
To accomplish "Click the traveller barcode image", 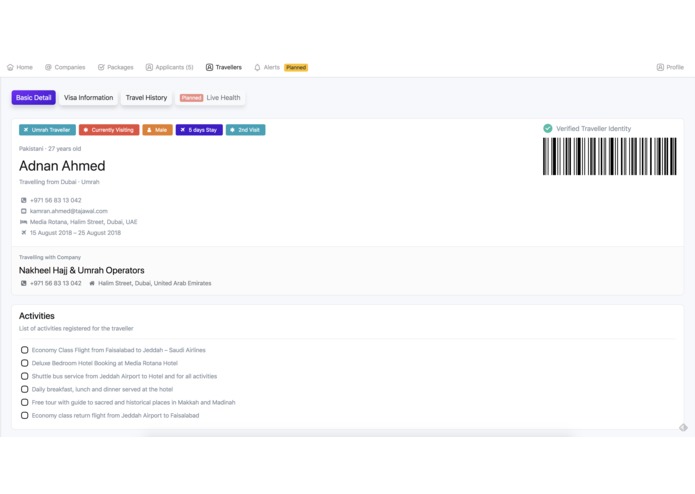I will pos(610,156).
